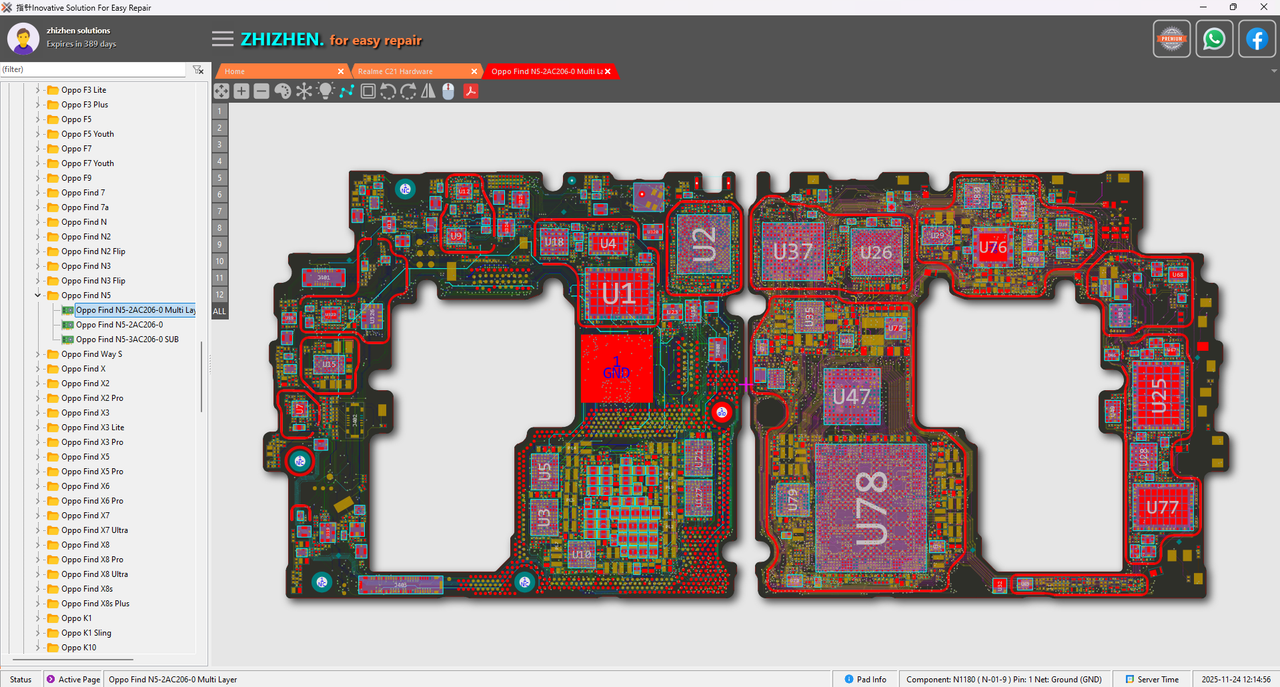Rotate board counterclockwise icon
Screen dimensions: 1280x687
click(x=388, y=91)
